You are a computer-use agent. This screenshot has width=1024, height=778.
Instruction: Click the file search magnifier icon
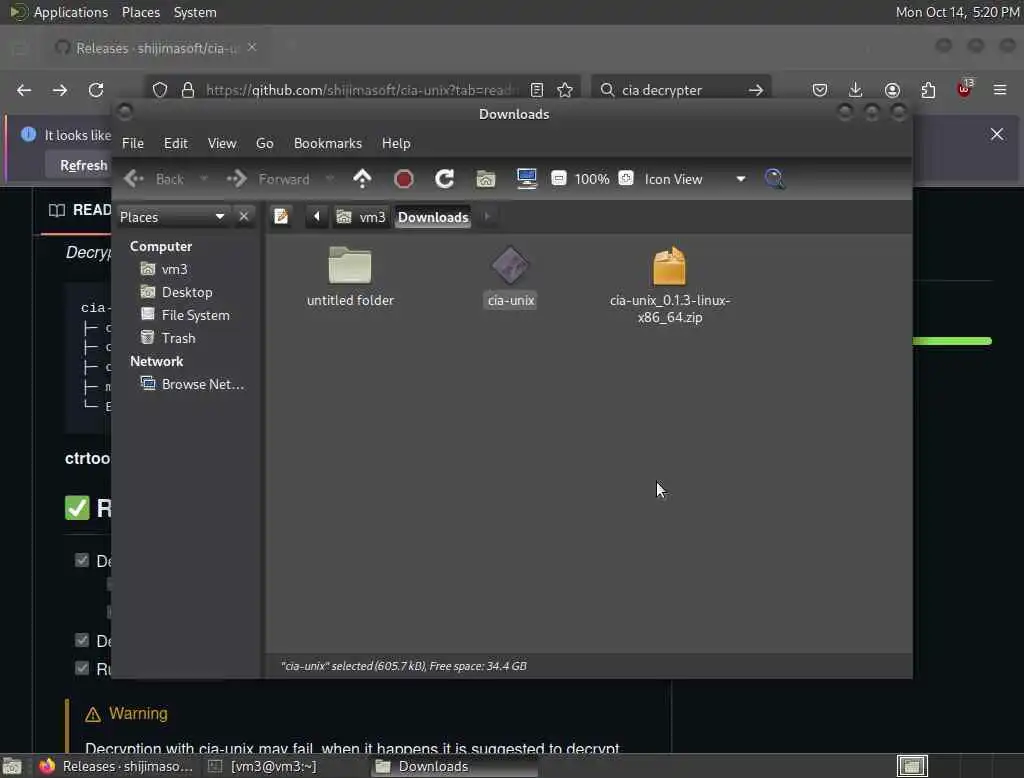[775, 178]
